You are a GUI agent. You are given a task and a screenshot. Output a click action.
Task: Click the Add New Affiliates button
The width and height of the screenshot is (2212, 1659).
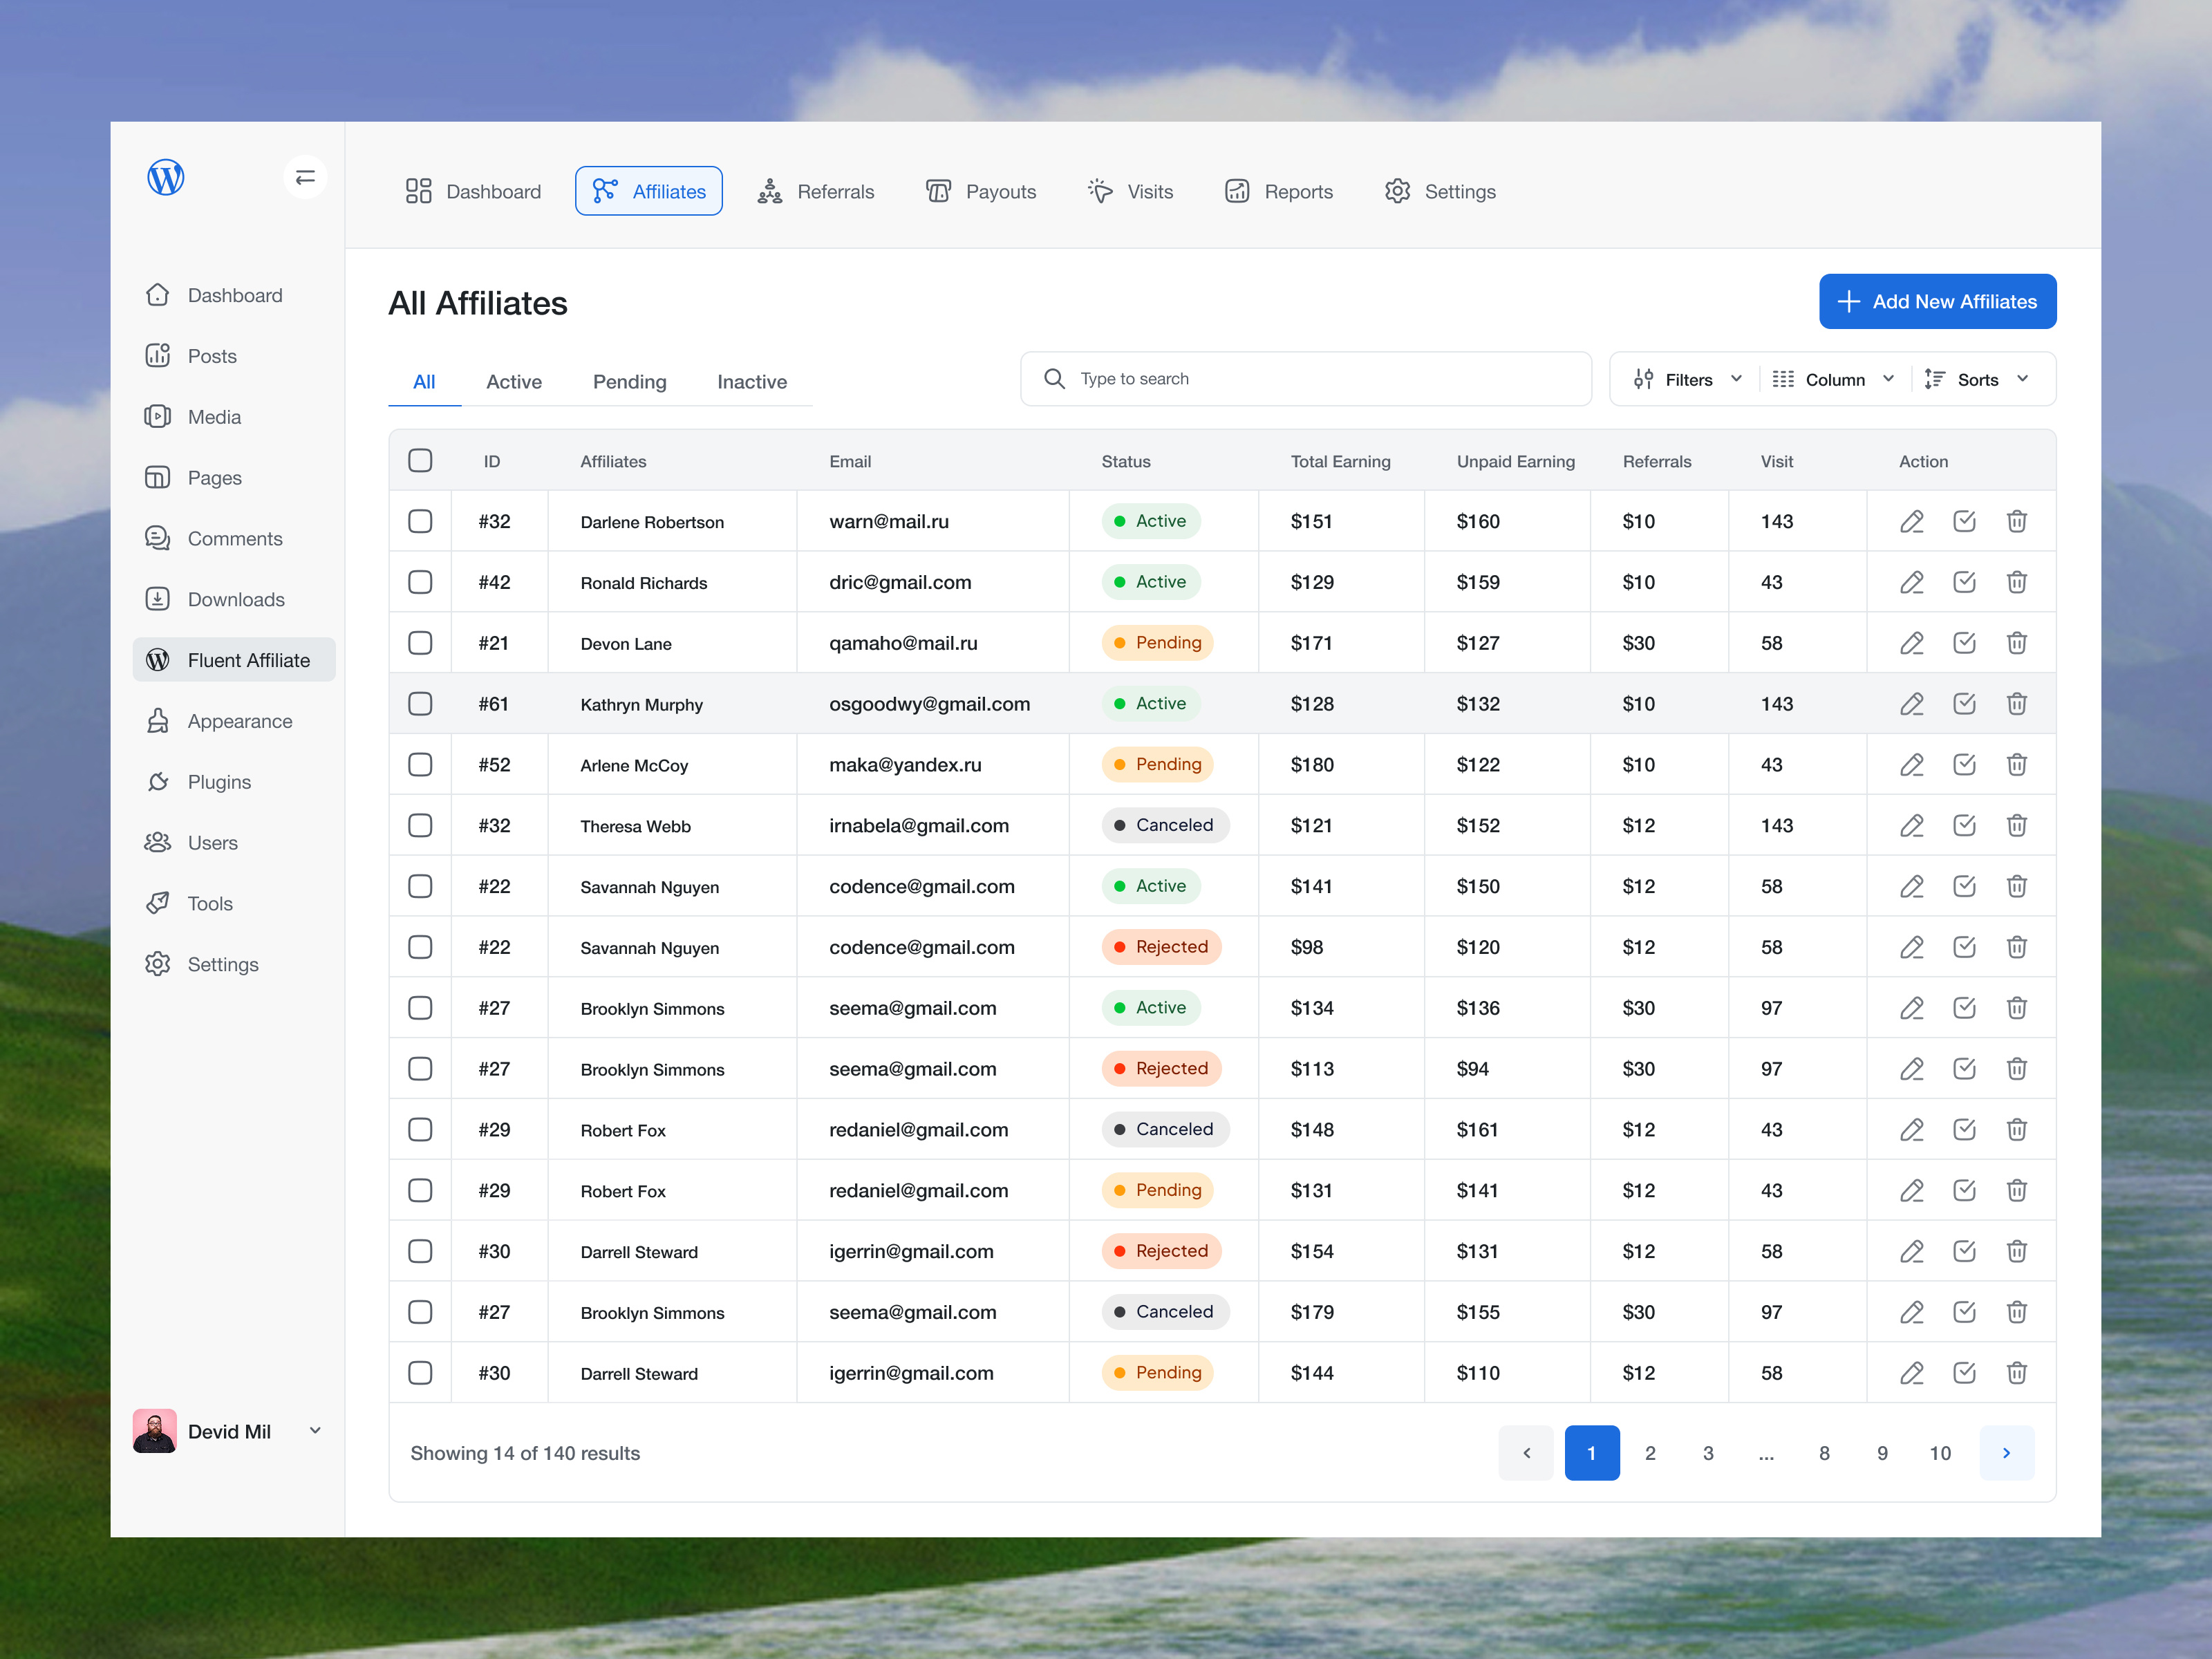click(1937, 301)
